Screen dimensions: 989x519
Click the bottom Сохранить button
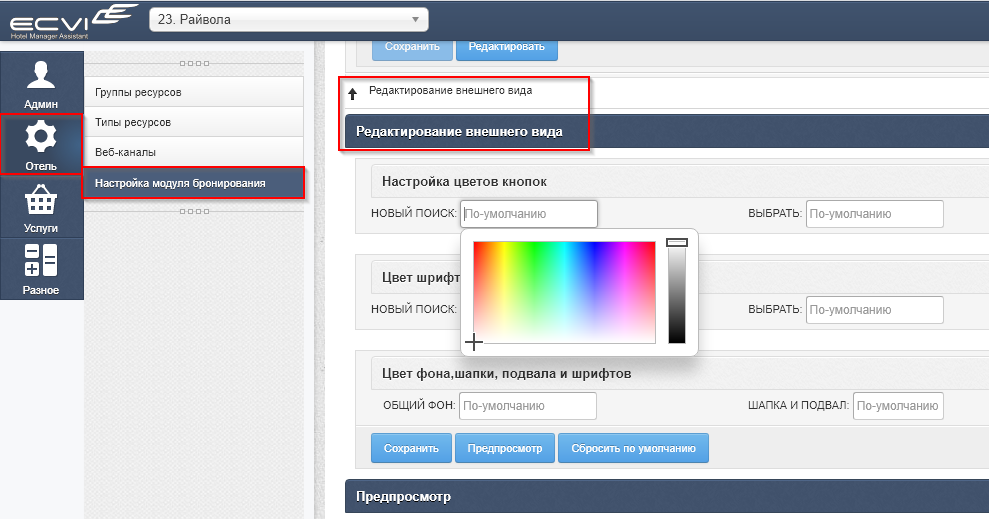coord(411,448)
